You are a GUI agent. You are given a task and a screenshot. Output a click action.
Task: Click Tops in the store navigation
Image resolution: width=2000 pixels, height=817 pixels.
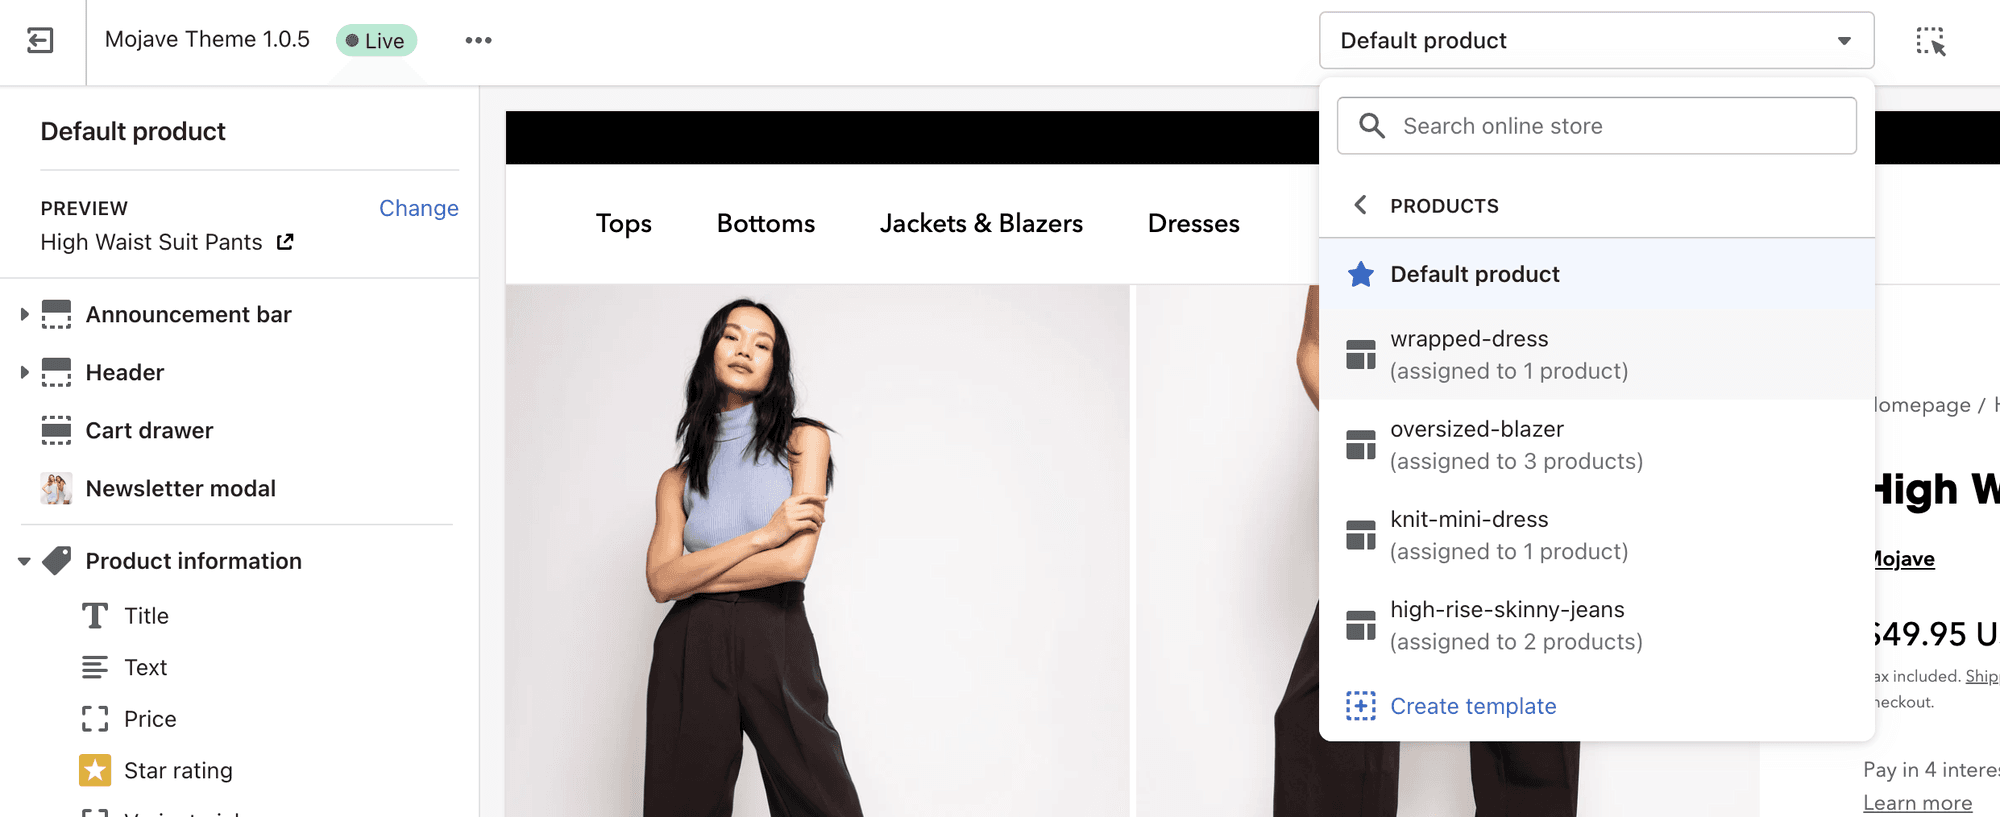(x=623, y=223)
